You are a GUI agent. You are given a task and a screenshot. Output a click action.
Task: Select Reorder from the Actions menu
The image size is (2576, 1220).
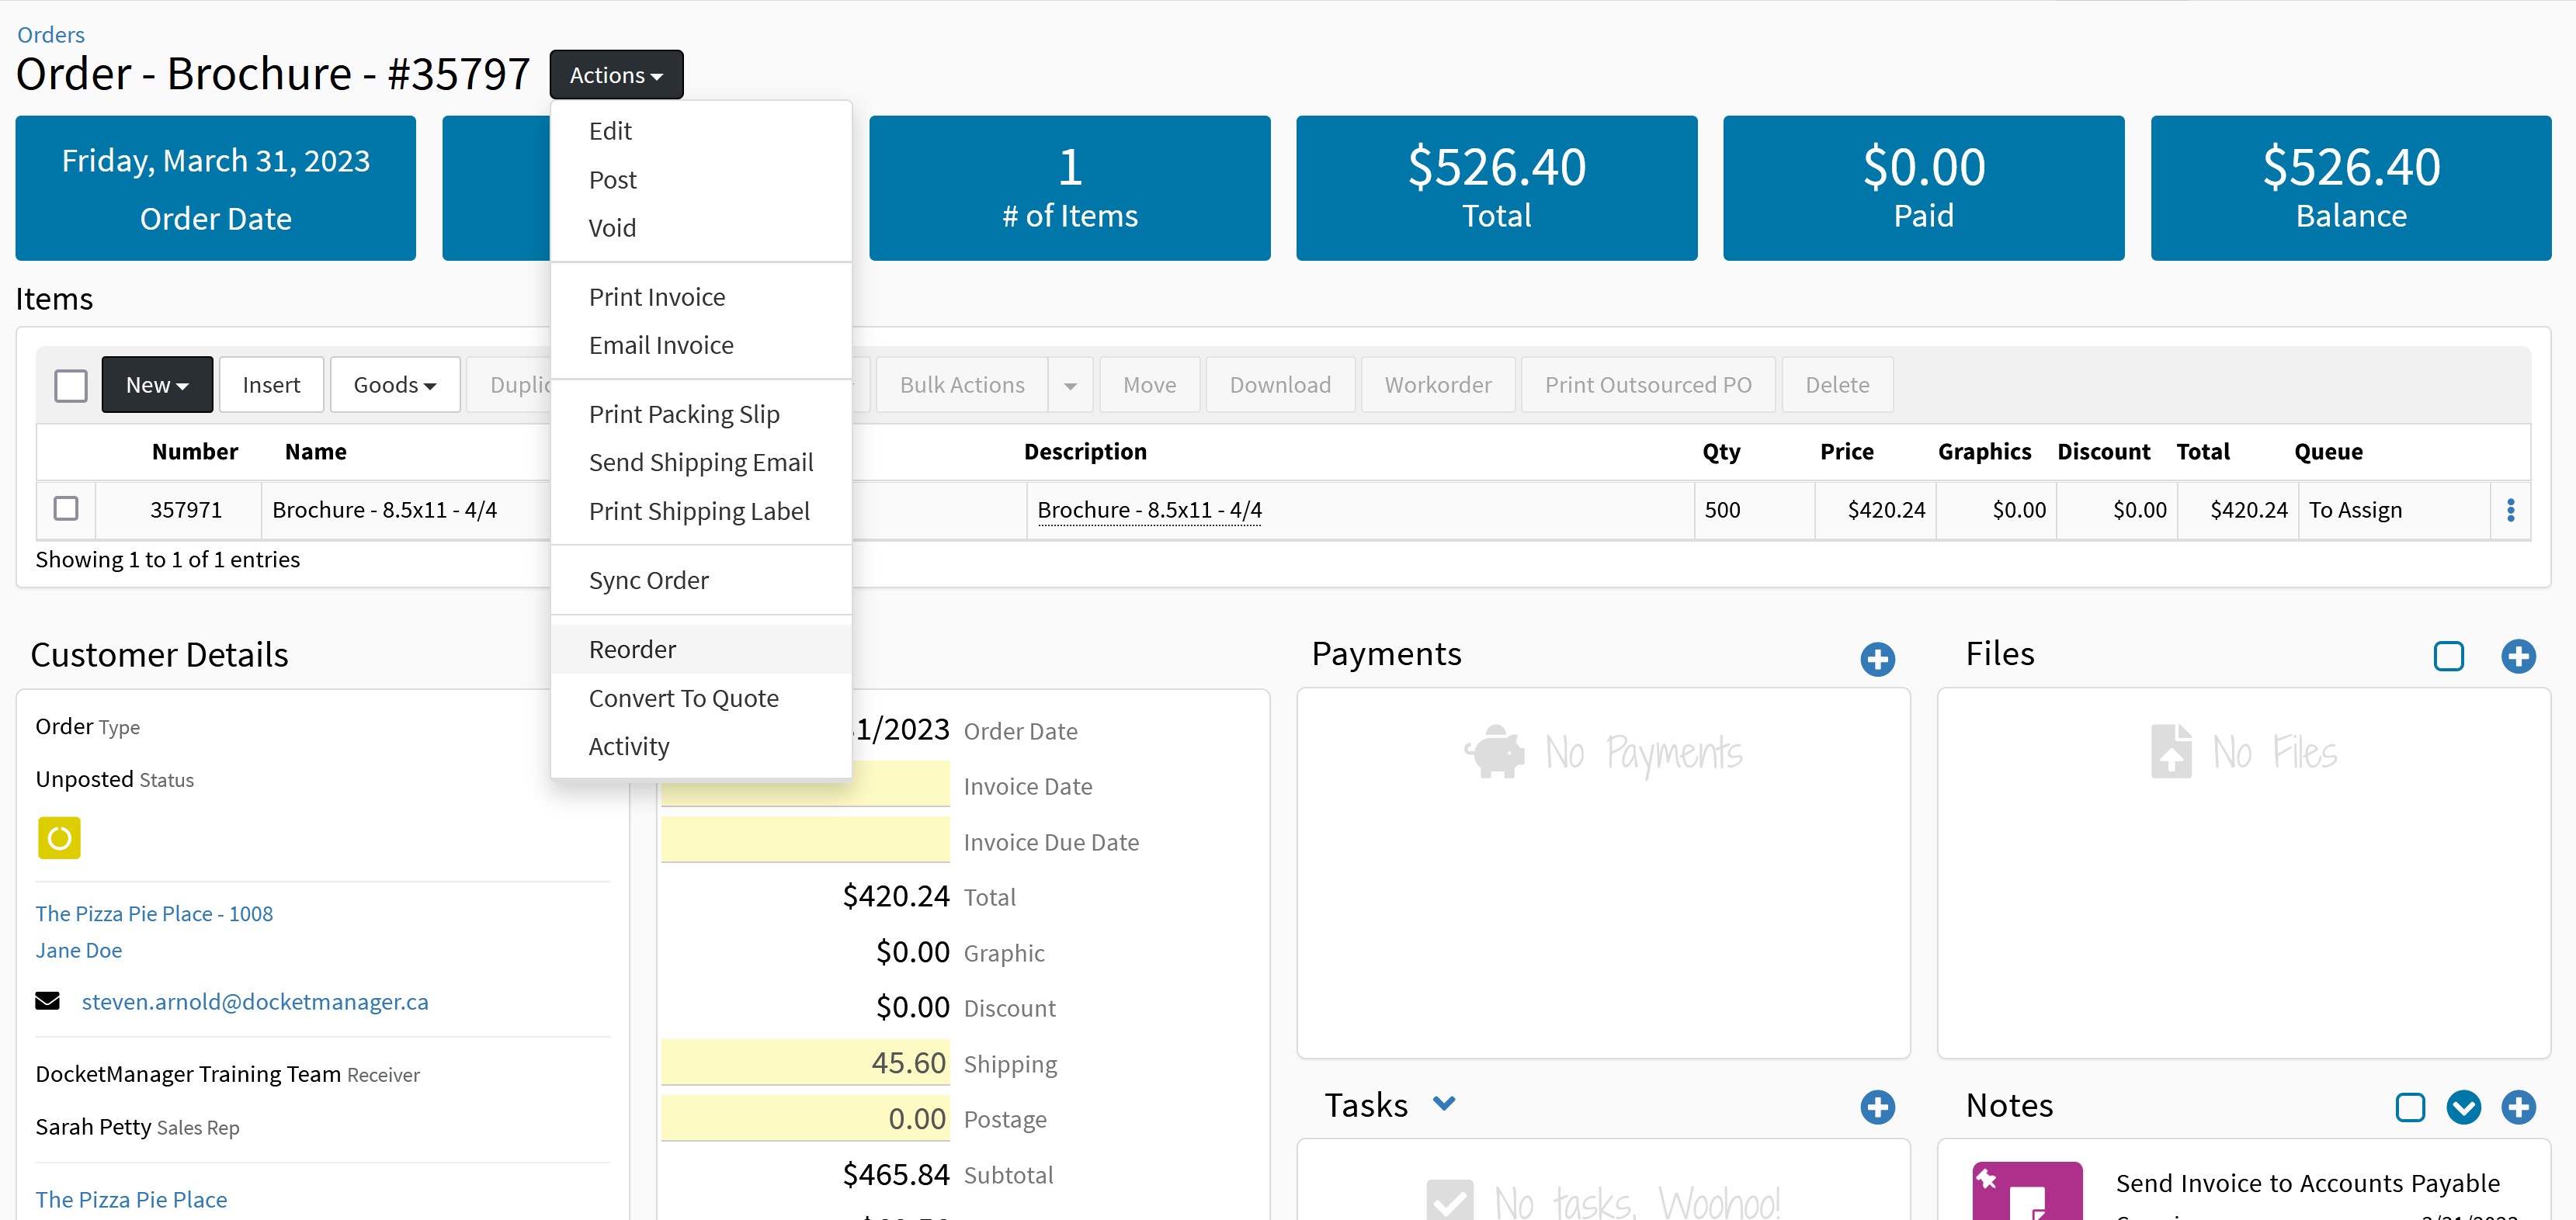click(632, 649)
